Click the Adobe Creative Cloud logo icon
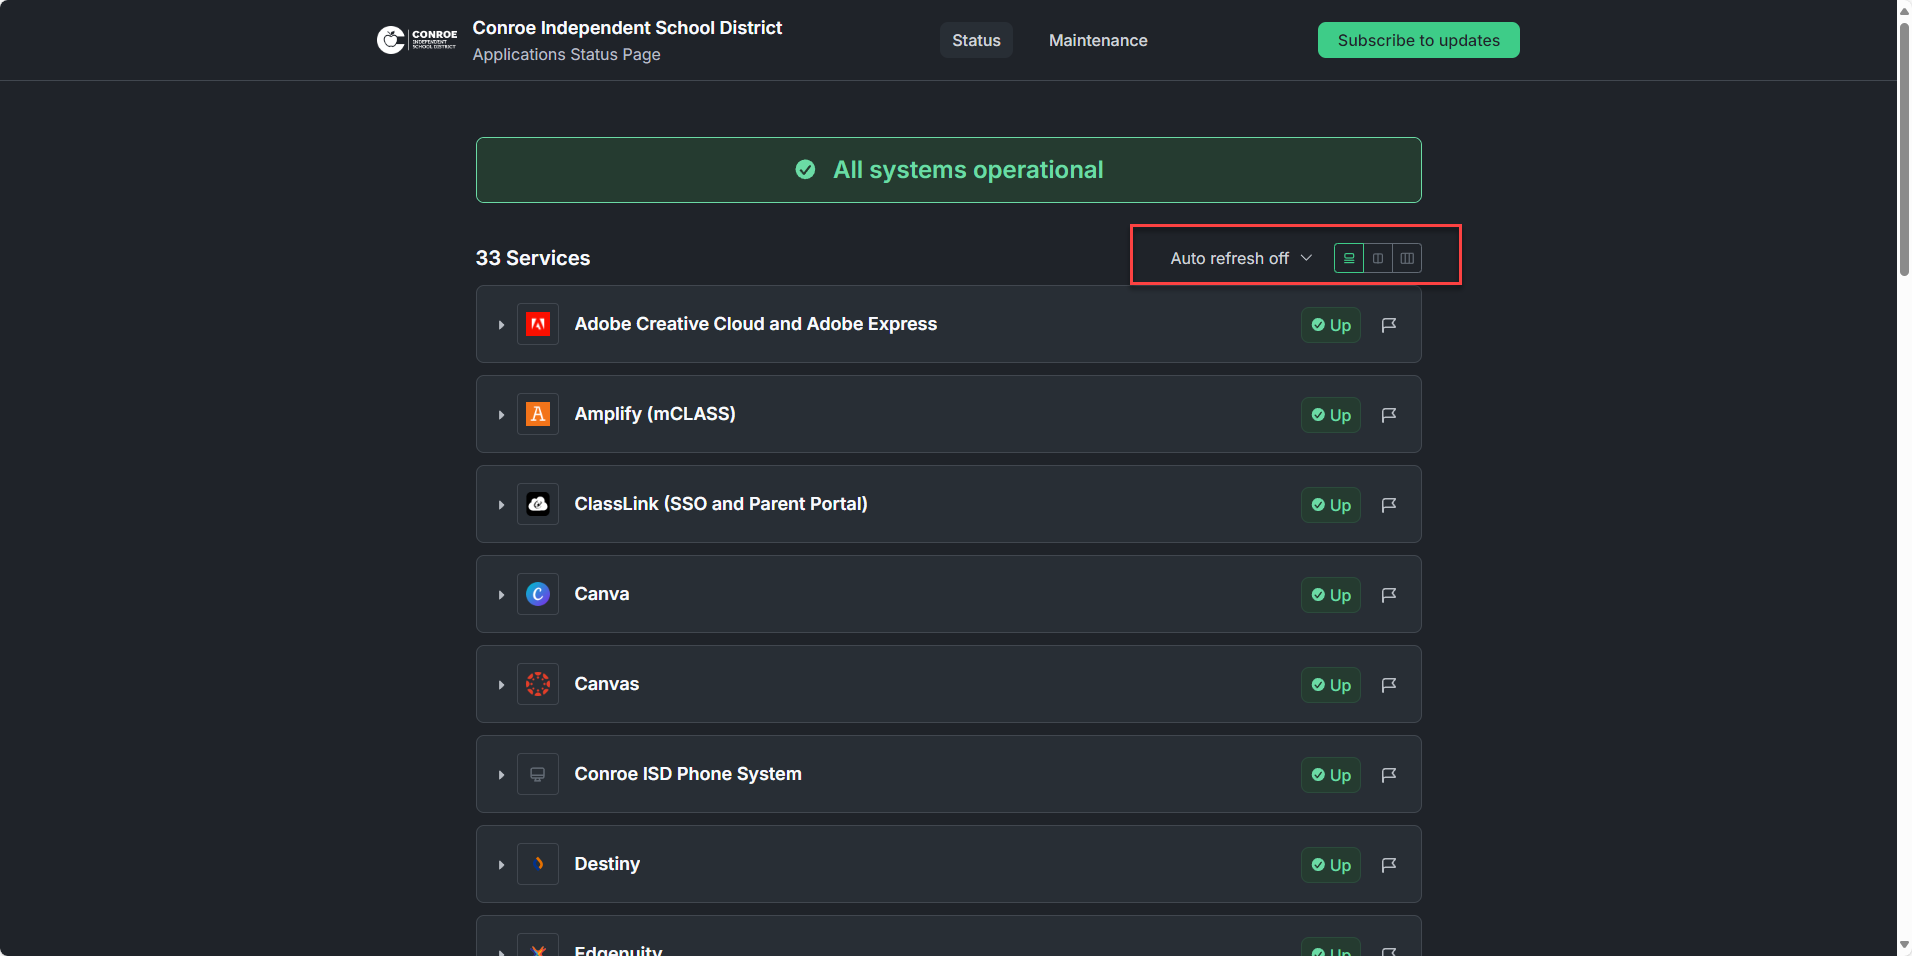This screenshot has height=956, width=1912. click(x=538, y=324)
